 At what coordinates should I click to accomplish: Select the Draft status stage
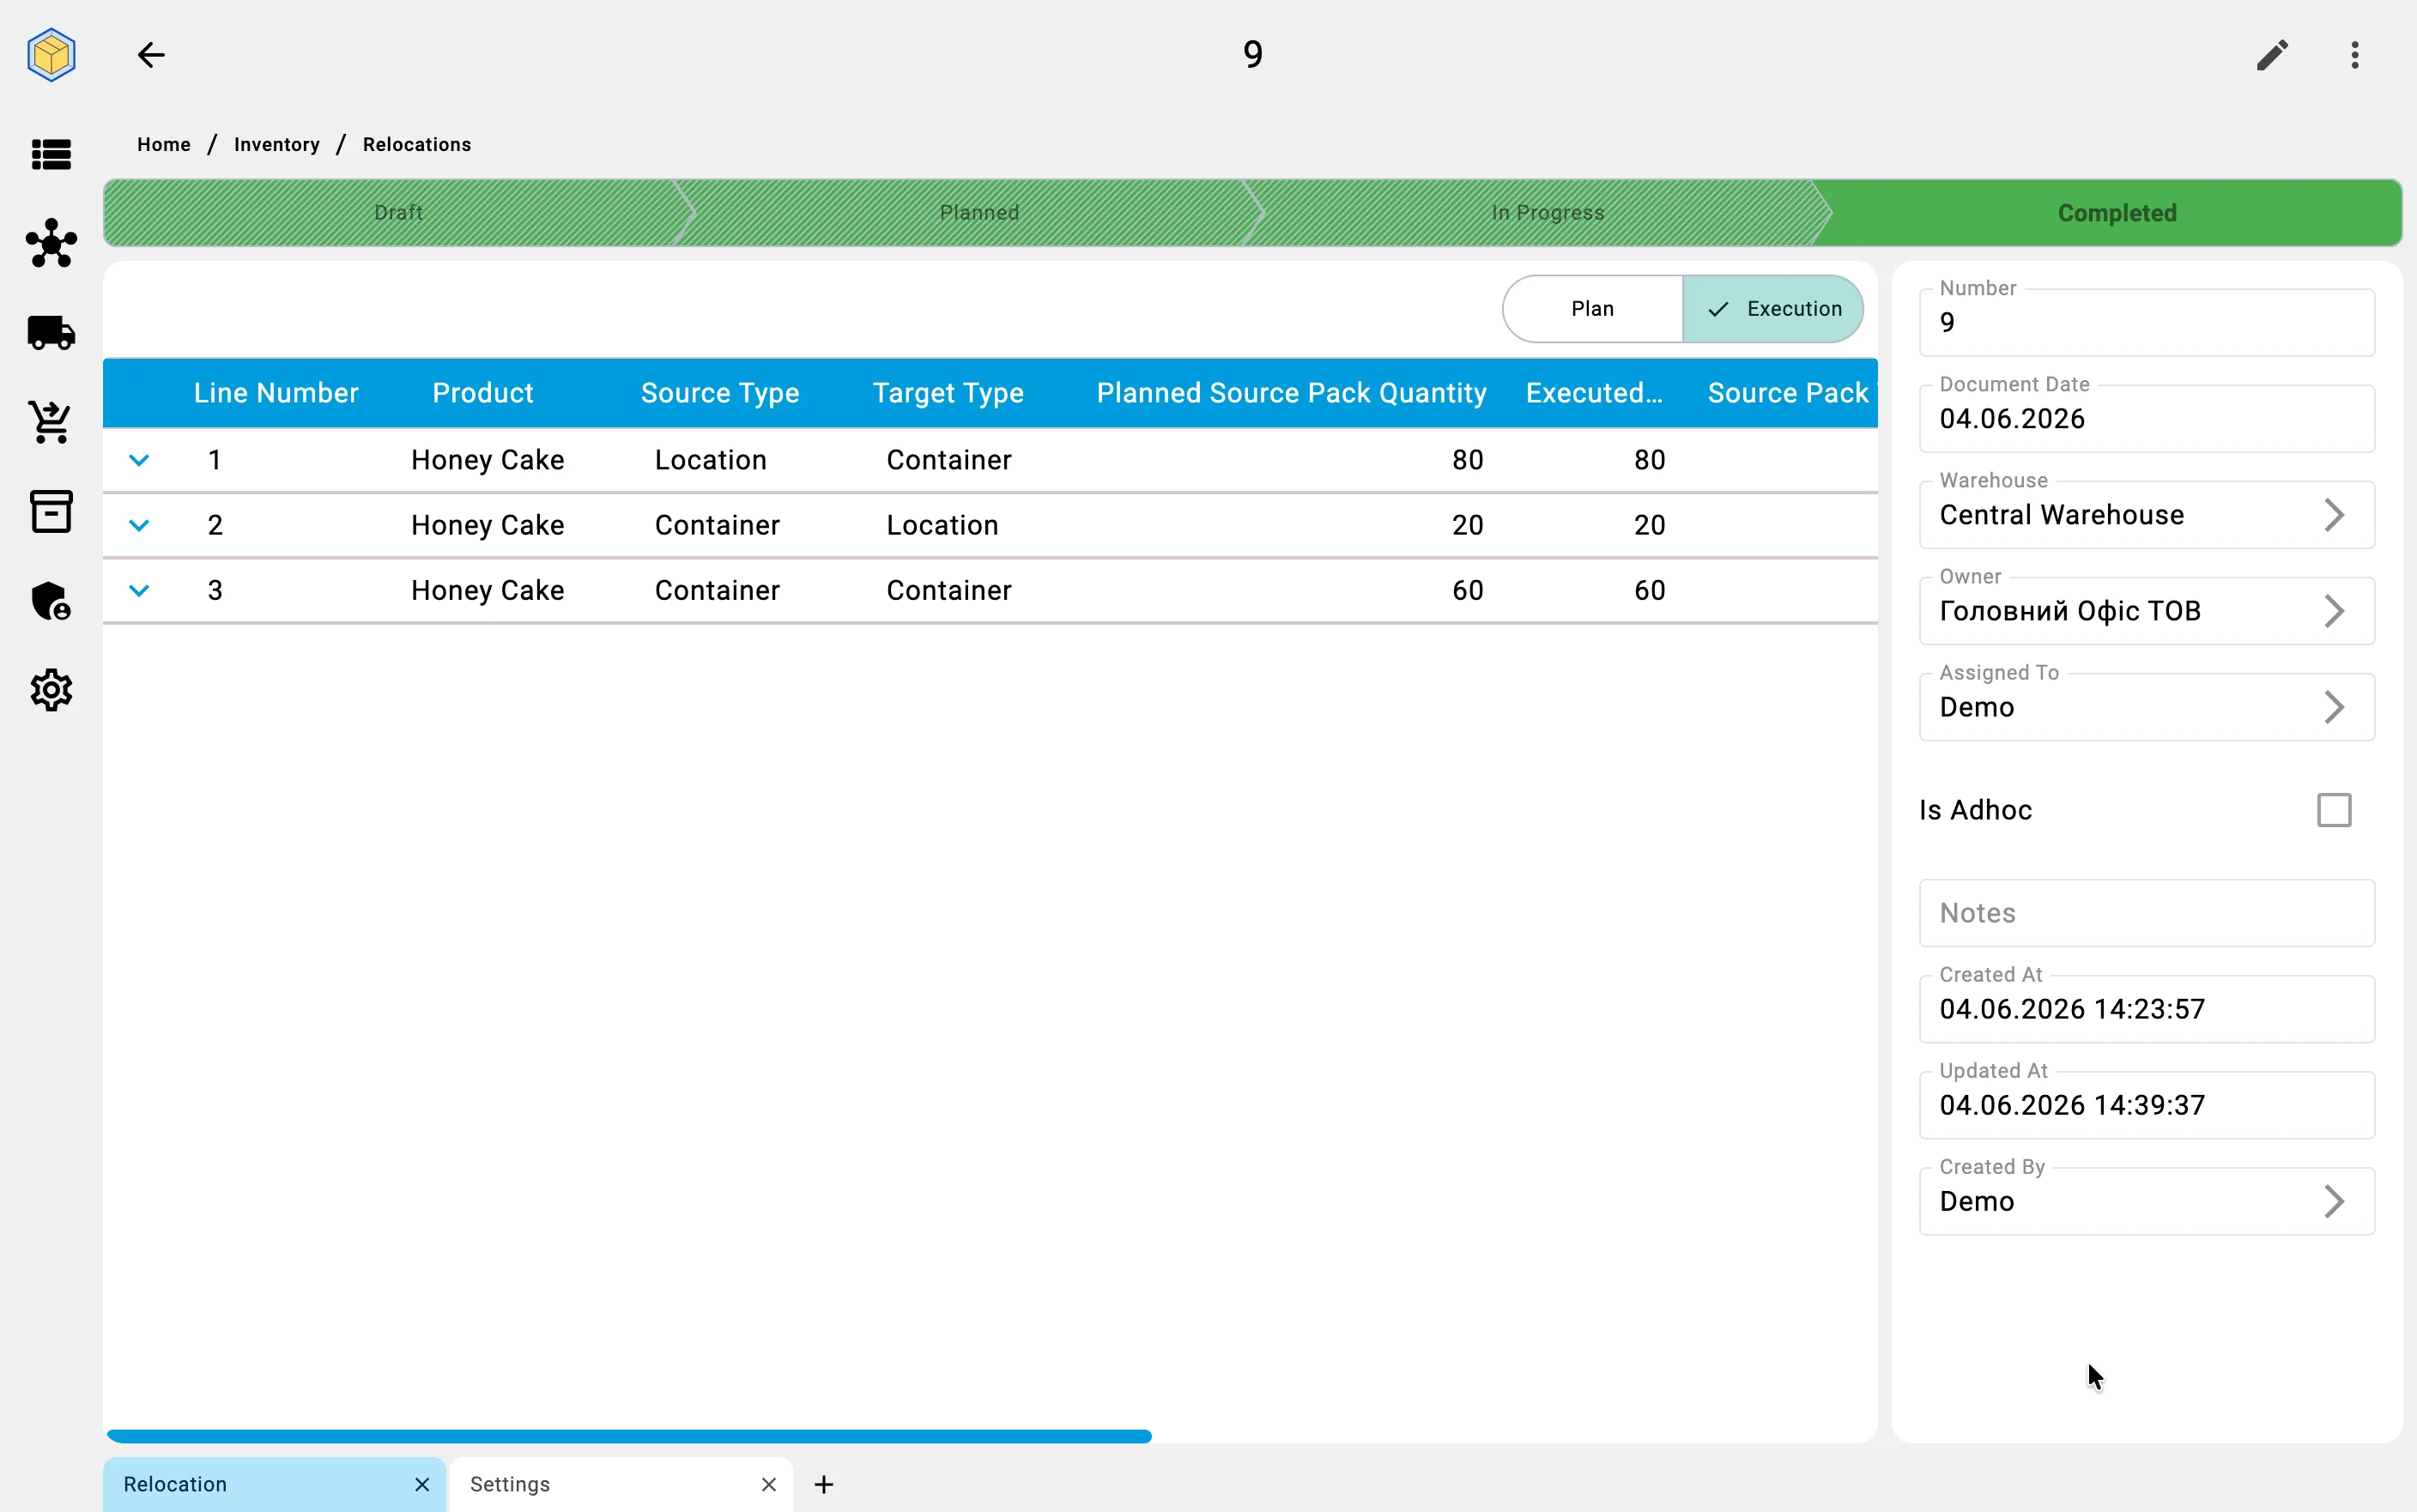(398, 213)
